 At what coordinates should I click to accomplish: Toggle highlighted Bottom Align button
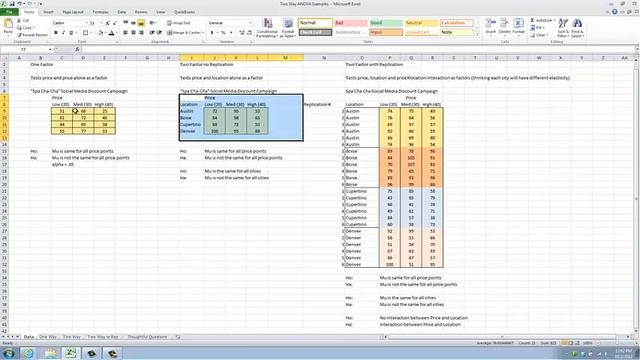coord(141,23)
